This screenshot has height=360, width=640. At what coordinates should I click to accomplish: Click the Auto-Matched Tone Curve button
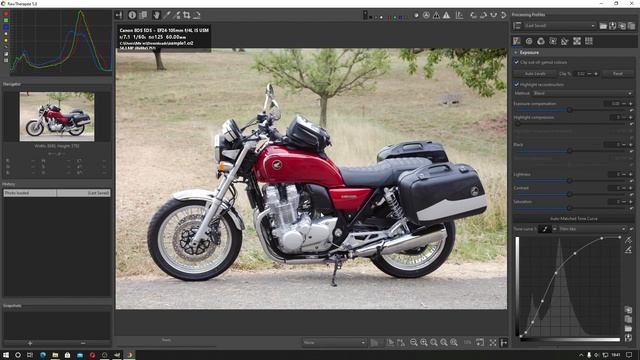coord(573,219)
